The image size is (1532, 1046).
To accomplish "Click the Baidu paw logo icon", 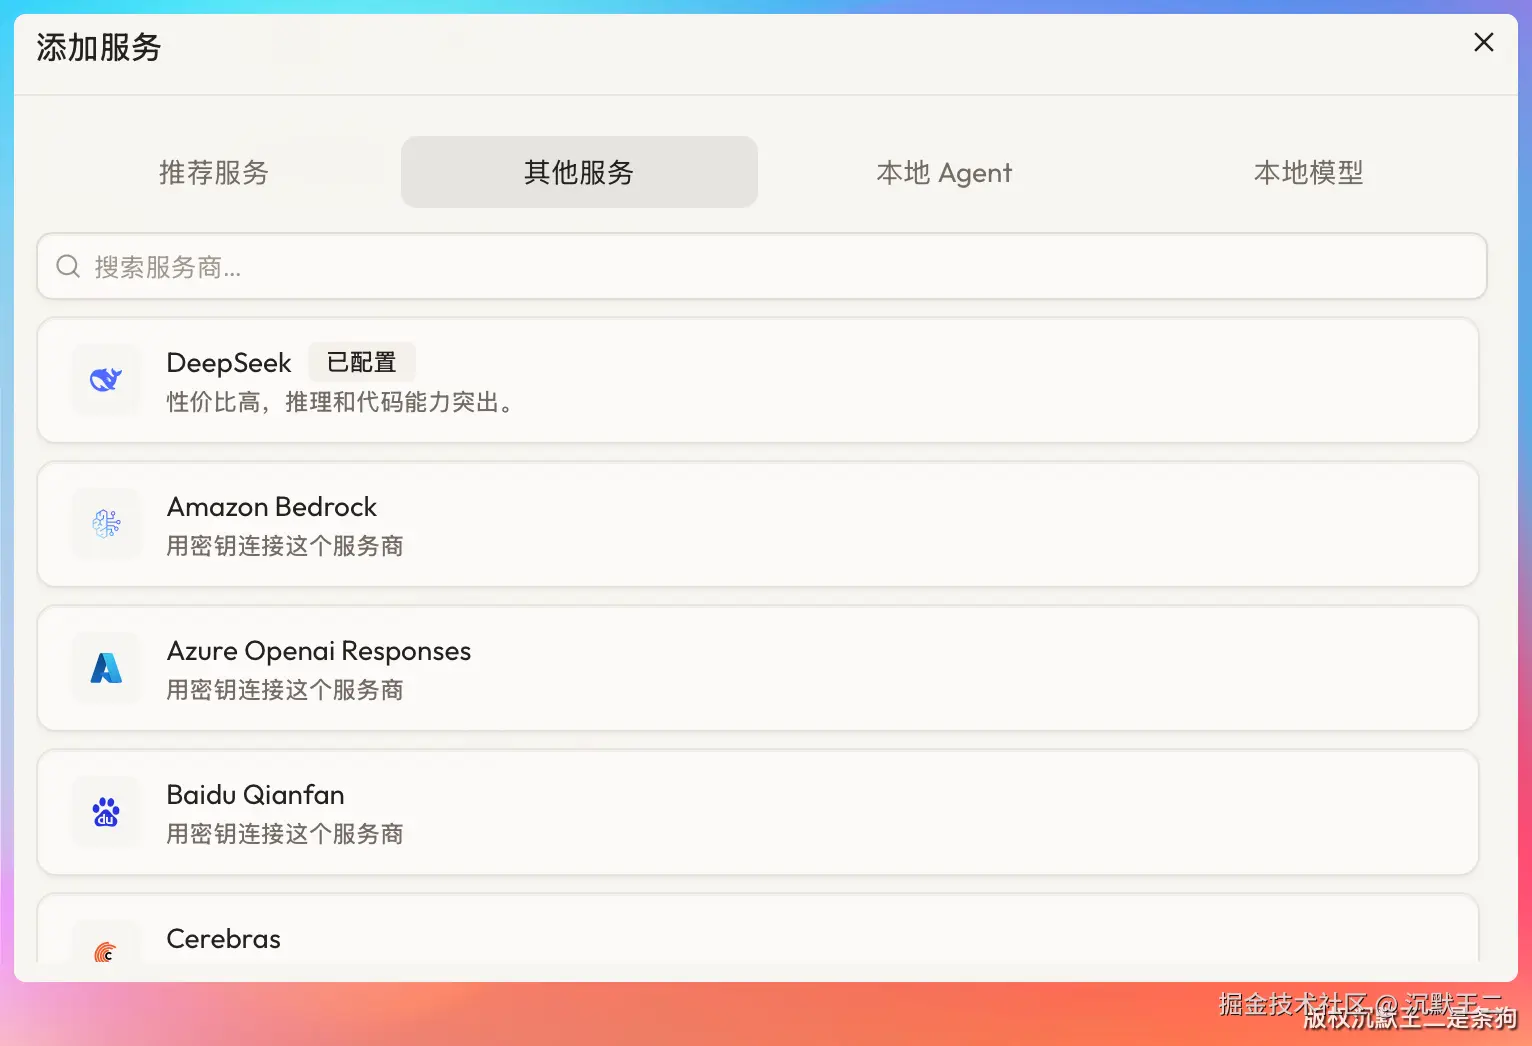I will 106,812.
